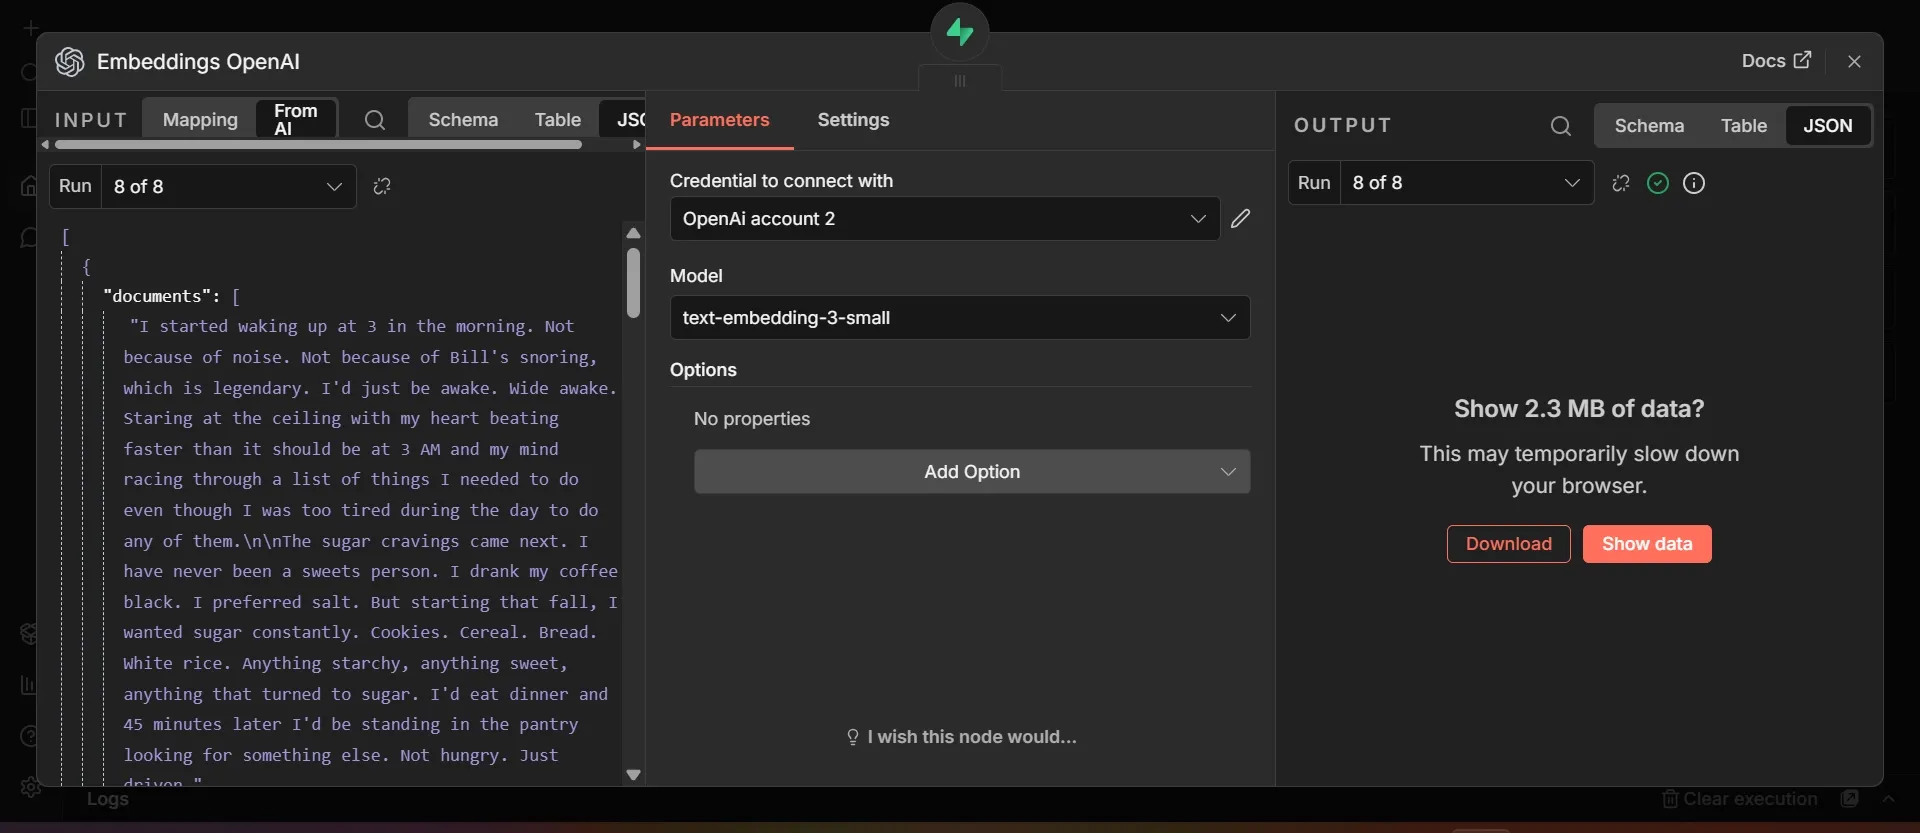Click the output run link icon

[x=1621, y=183]
